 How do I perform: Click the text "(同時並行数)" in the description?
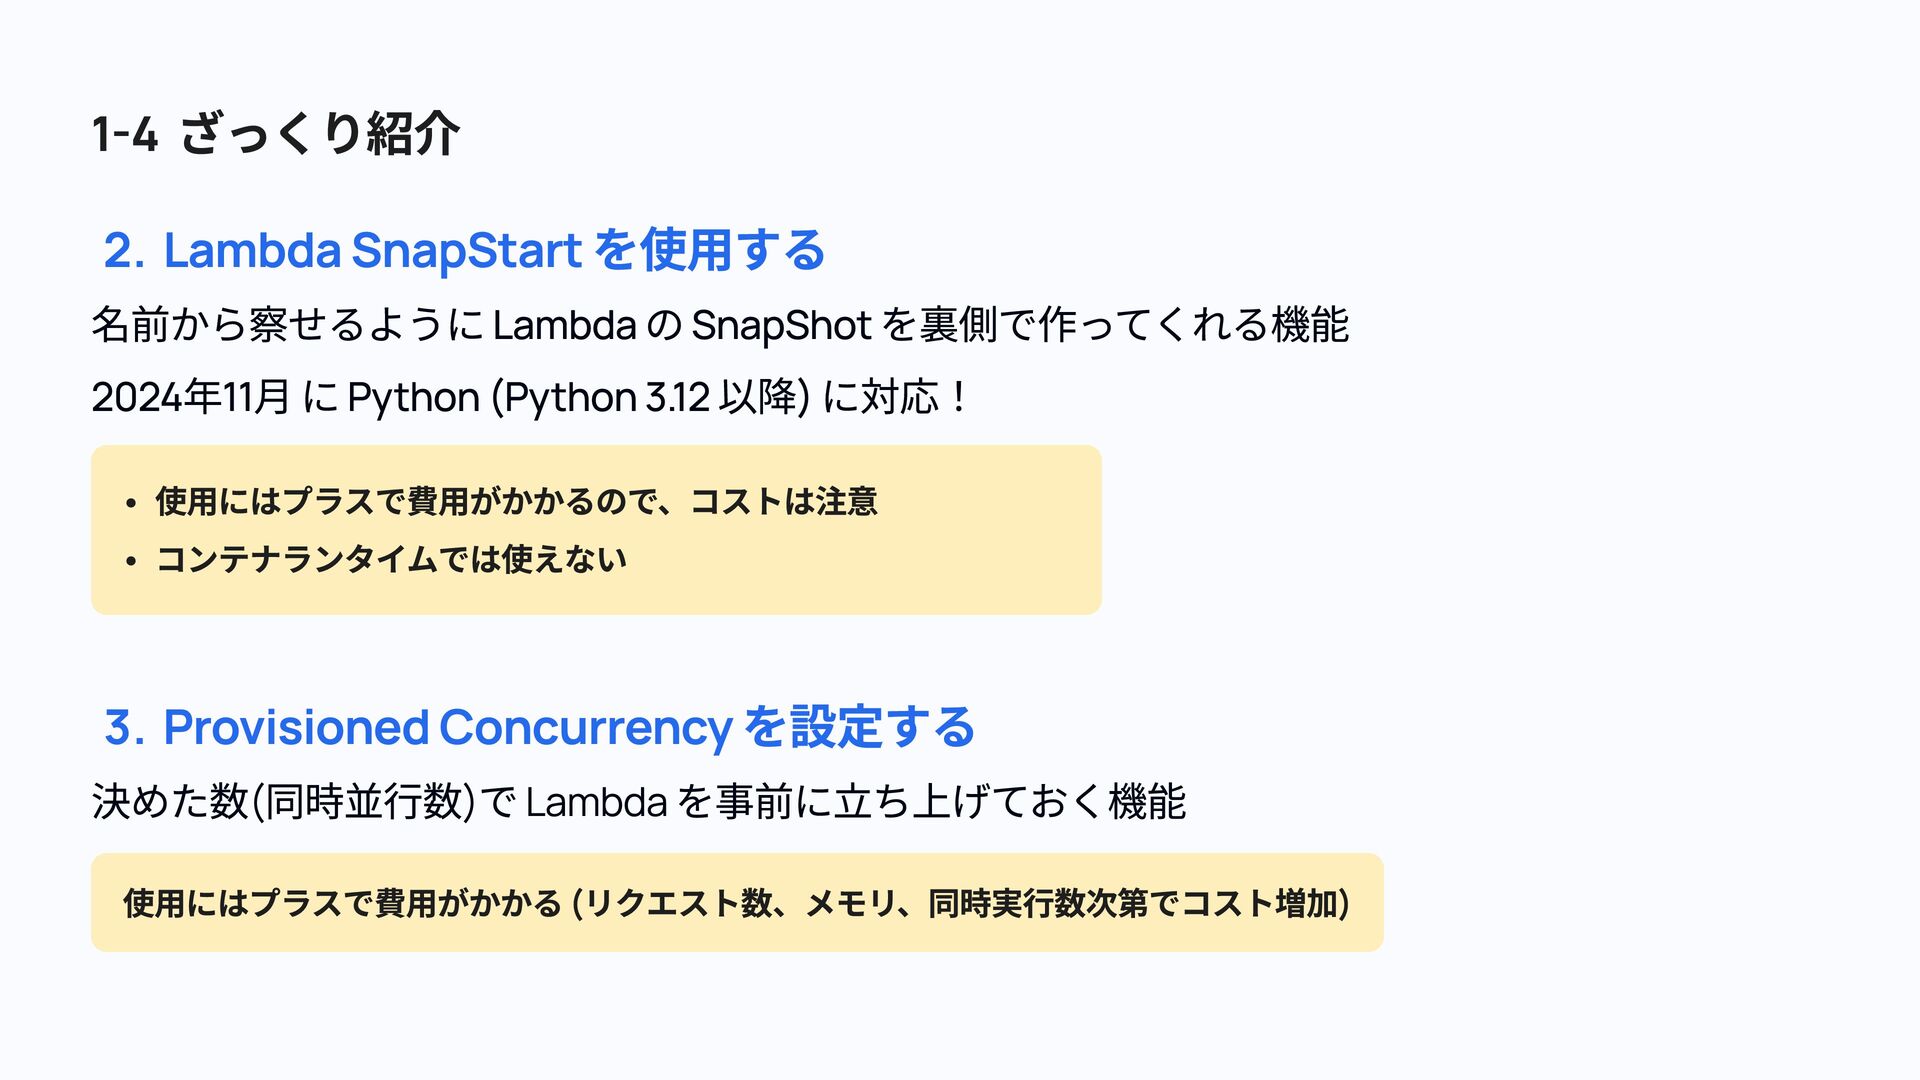point(363,801)
